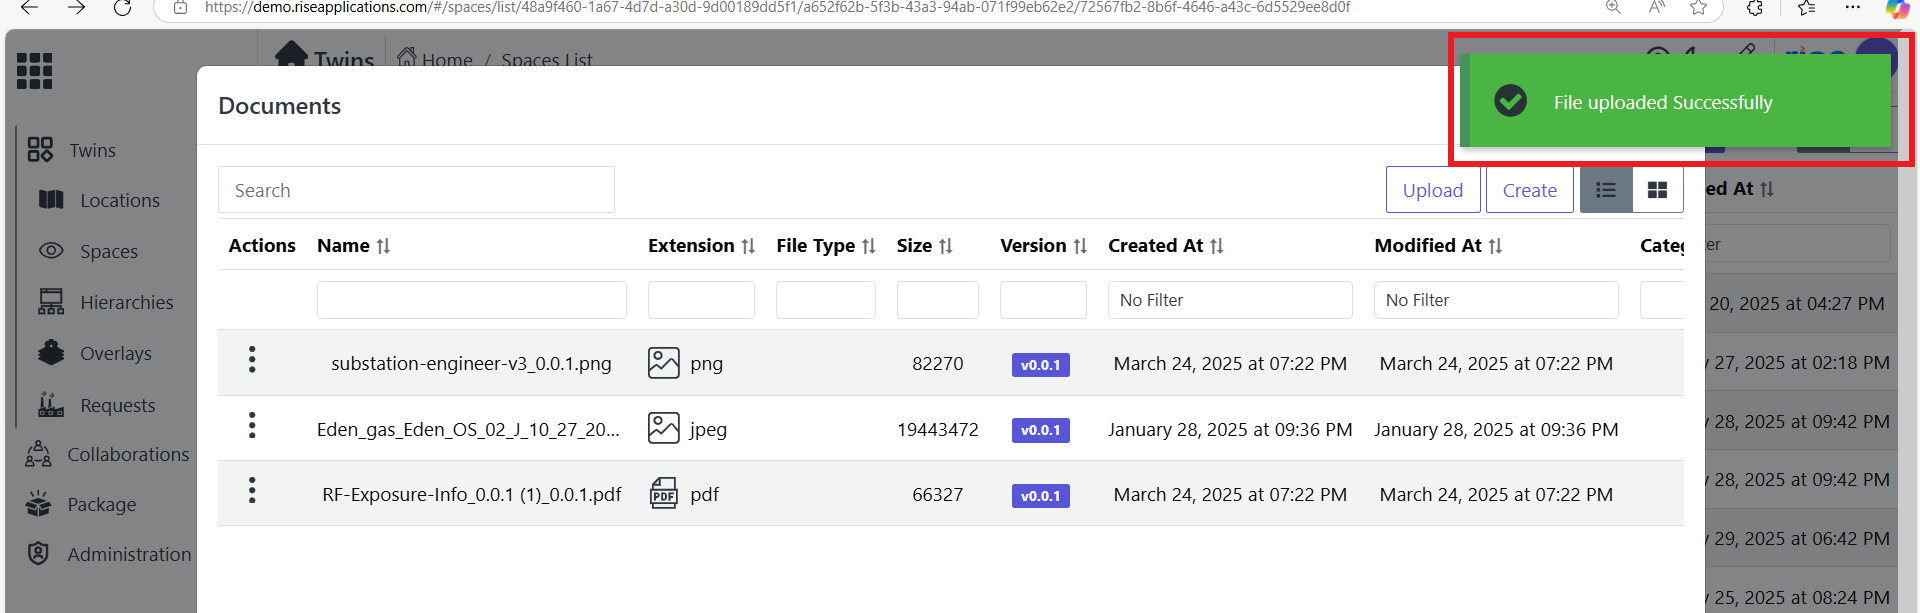
Task: Click the Create button
Action: pyautogui.click(x=1530, y=190)
